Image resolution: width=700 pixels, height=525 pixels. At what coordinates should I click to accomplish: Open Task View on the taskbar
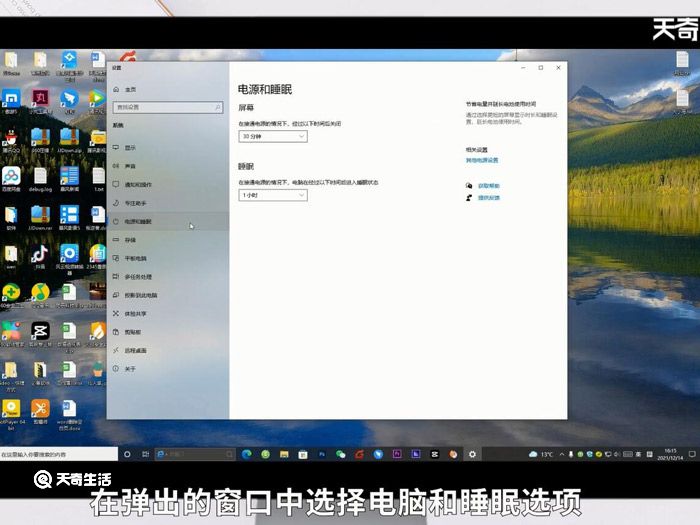[146, 454]
